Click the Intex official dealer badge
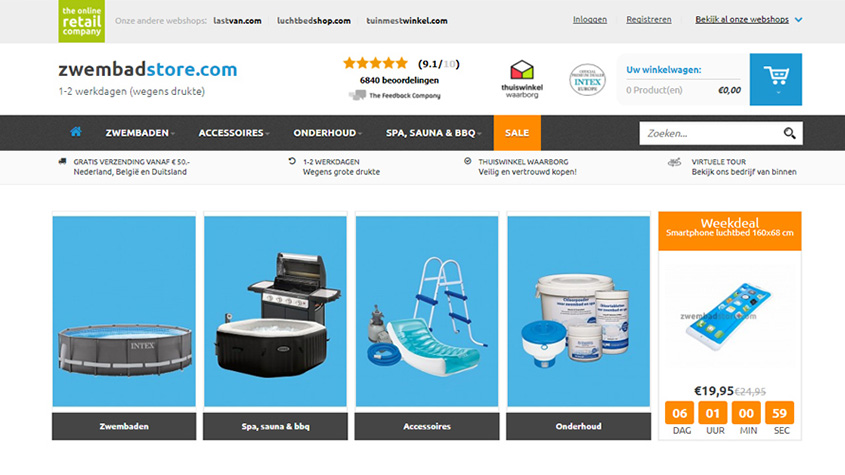The height and width of the screenshot is (475, 845). point(587,80)
